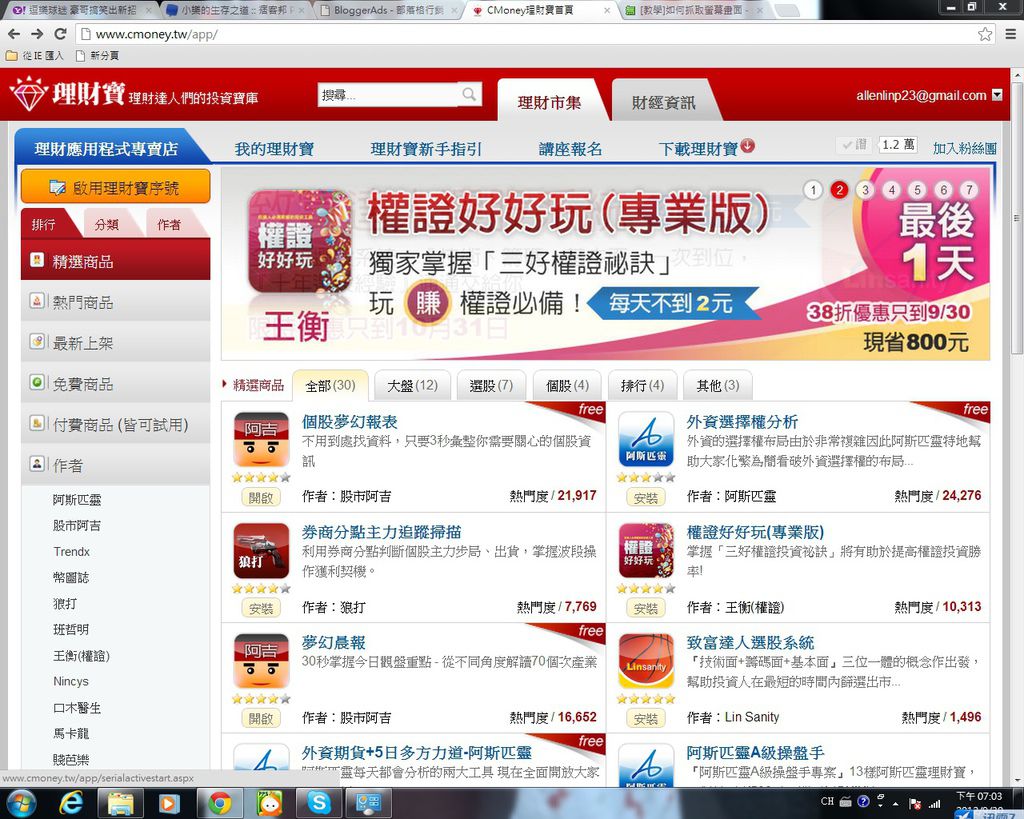Filter by 排行 (4) category tab
This screenshot has width=1024, height=819.
[x=643, y=385]
